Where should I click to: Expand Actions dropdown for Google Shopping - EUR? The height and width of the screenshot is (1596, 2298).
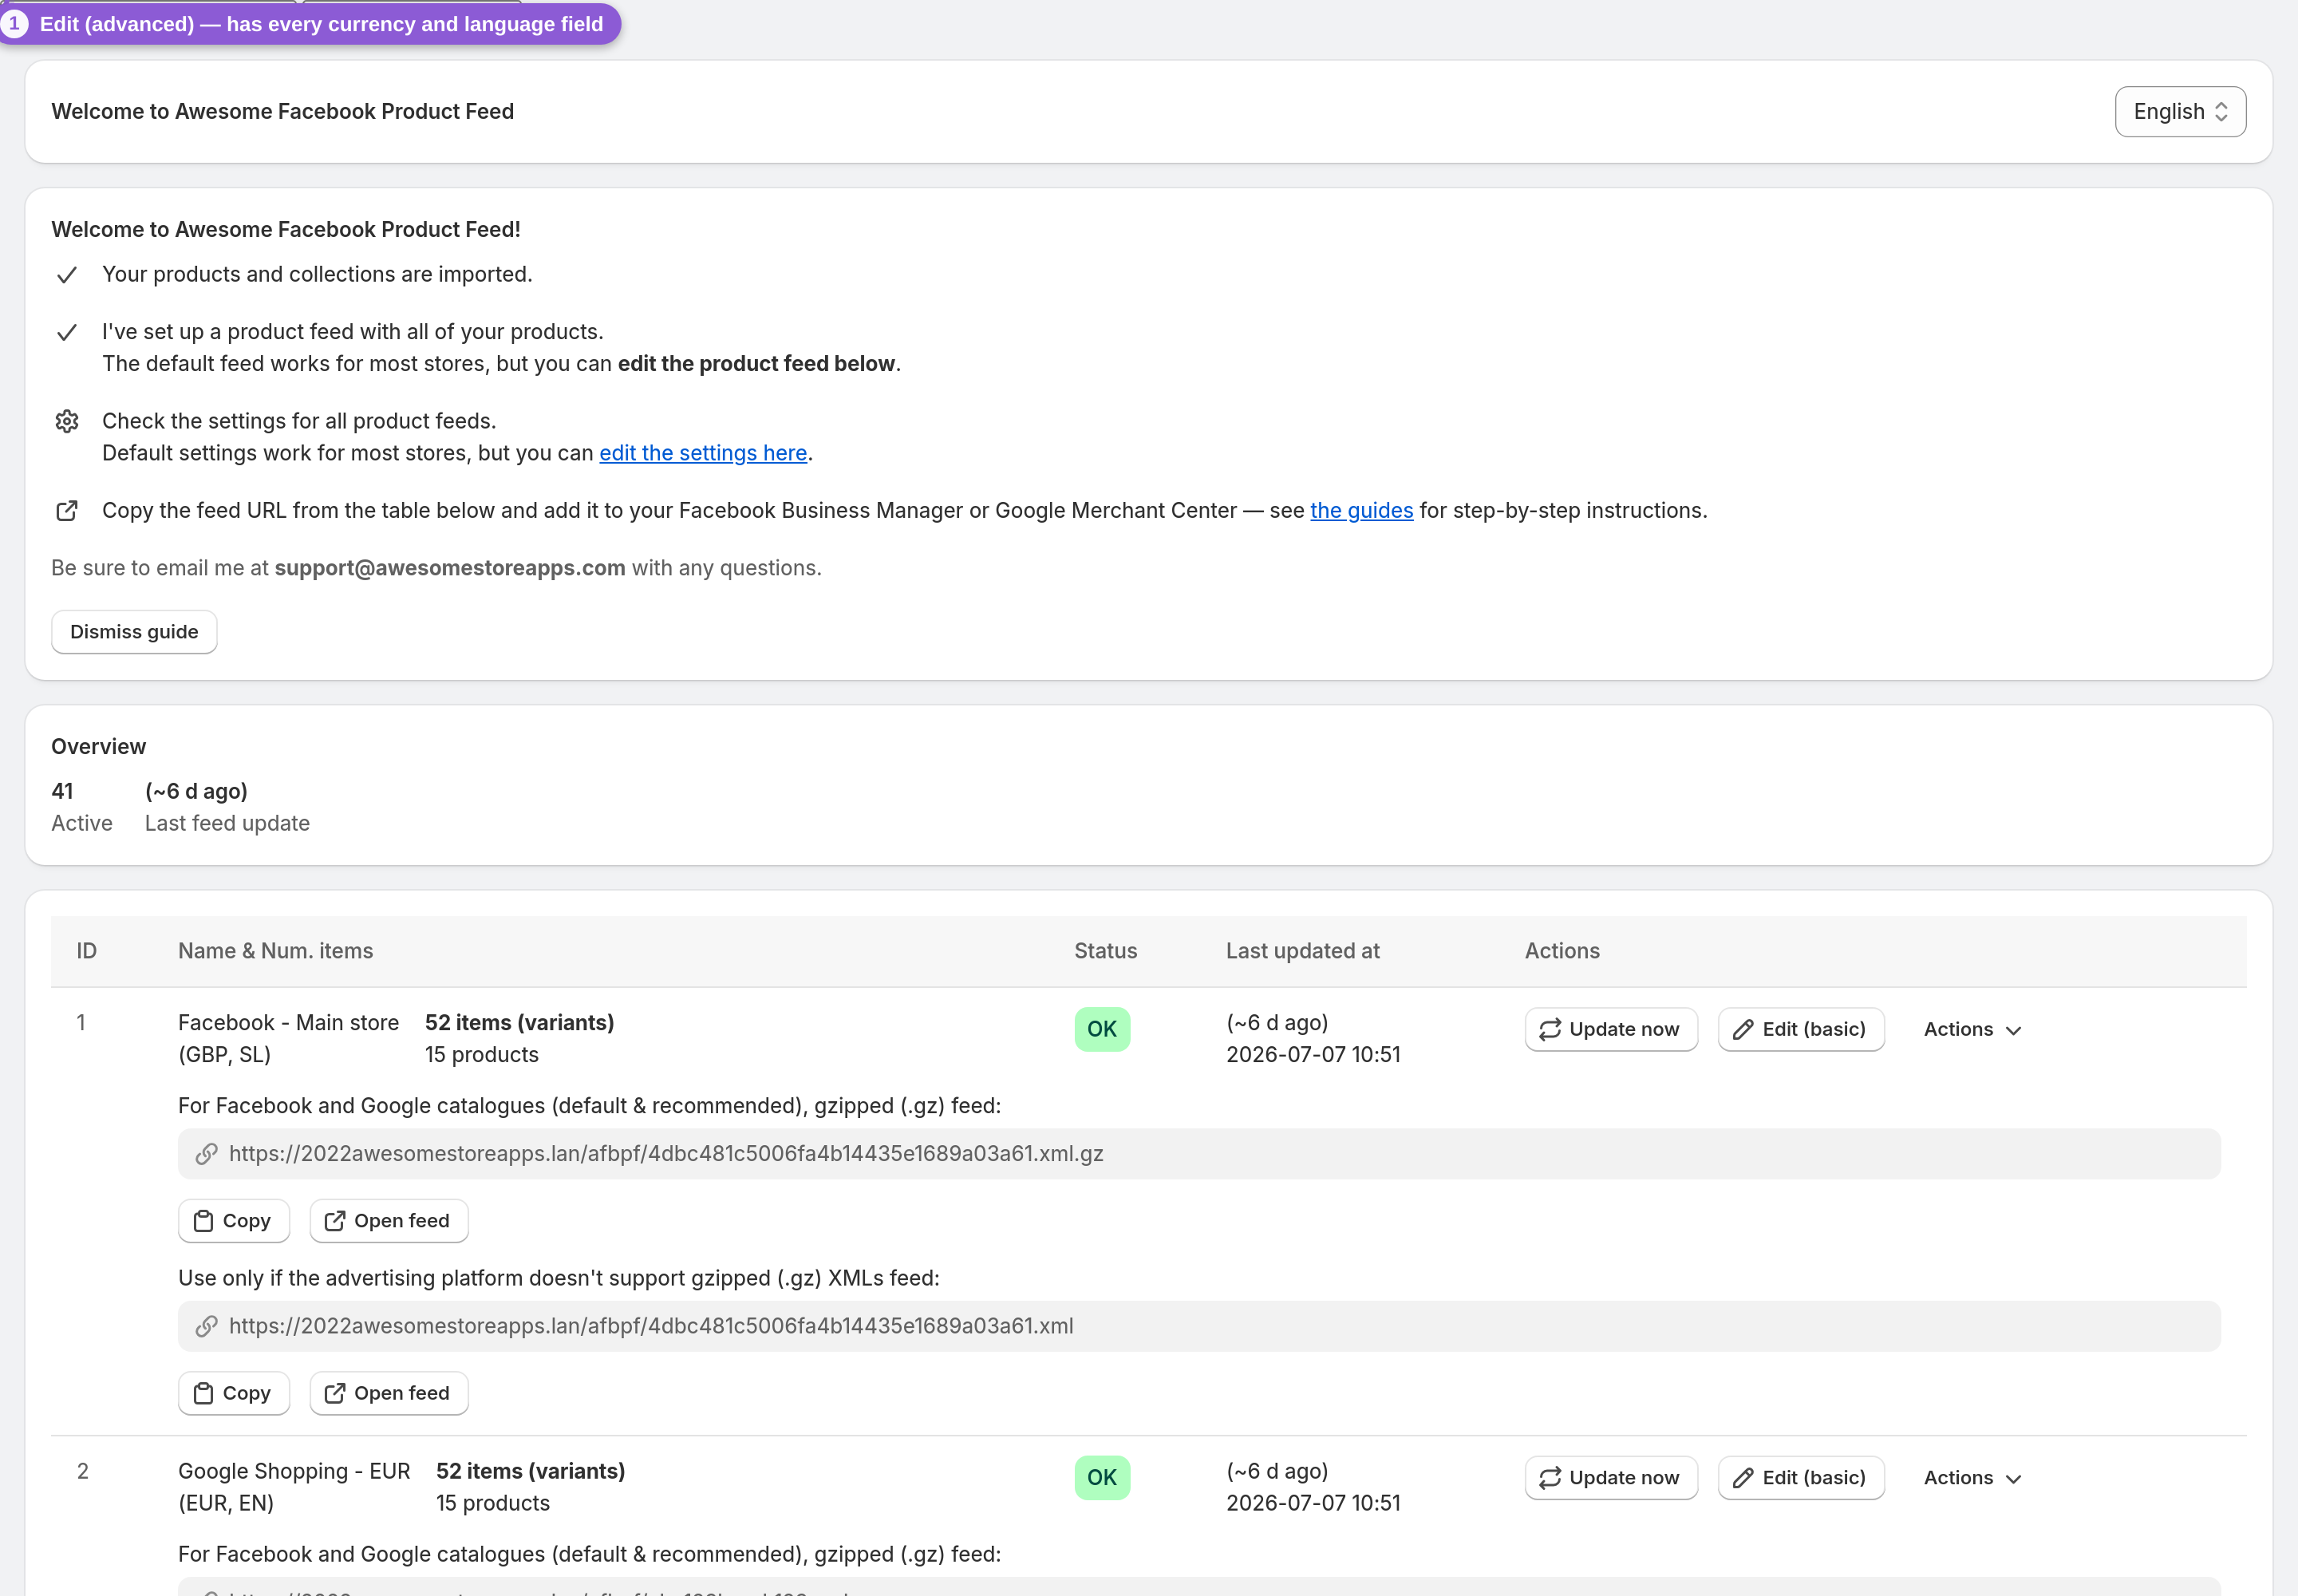(x=1973, y=1478)
